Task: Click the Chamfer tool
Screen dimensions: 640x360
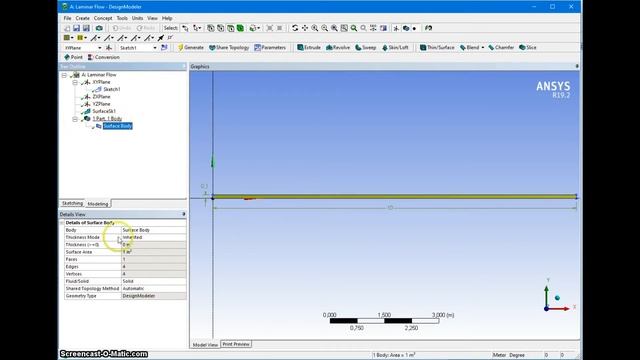Action: (x=501, y=48)
